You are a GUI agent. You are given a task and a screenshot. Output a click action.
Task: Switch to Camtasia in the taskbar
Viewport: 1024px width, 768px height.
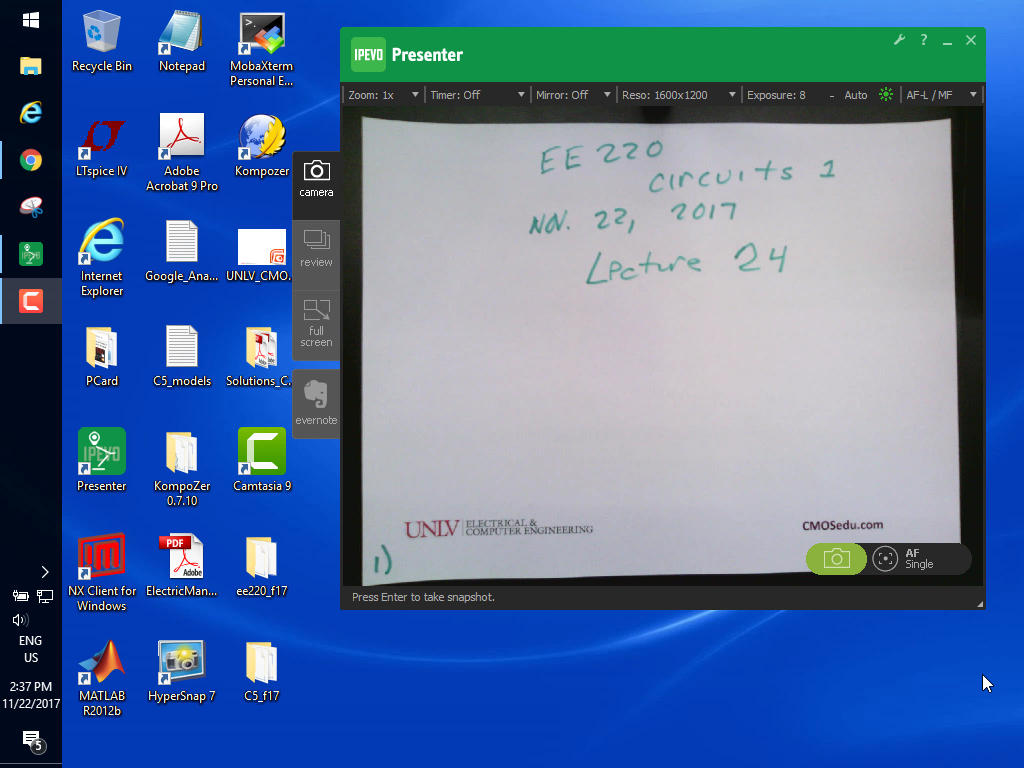point(31,301)
